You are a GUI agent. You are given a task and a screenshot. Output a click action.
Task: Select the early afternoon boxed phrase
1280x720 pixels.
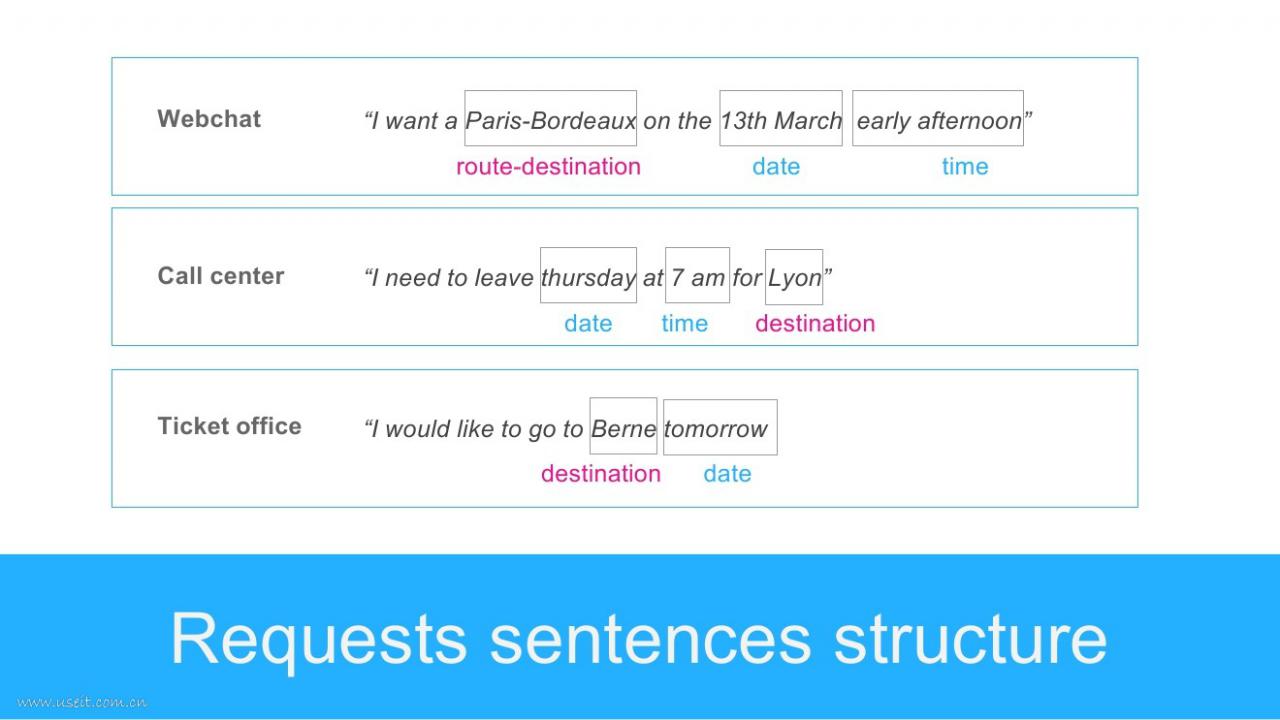938,118
